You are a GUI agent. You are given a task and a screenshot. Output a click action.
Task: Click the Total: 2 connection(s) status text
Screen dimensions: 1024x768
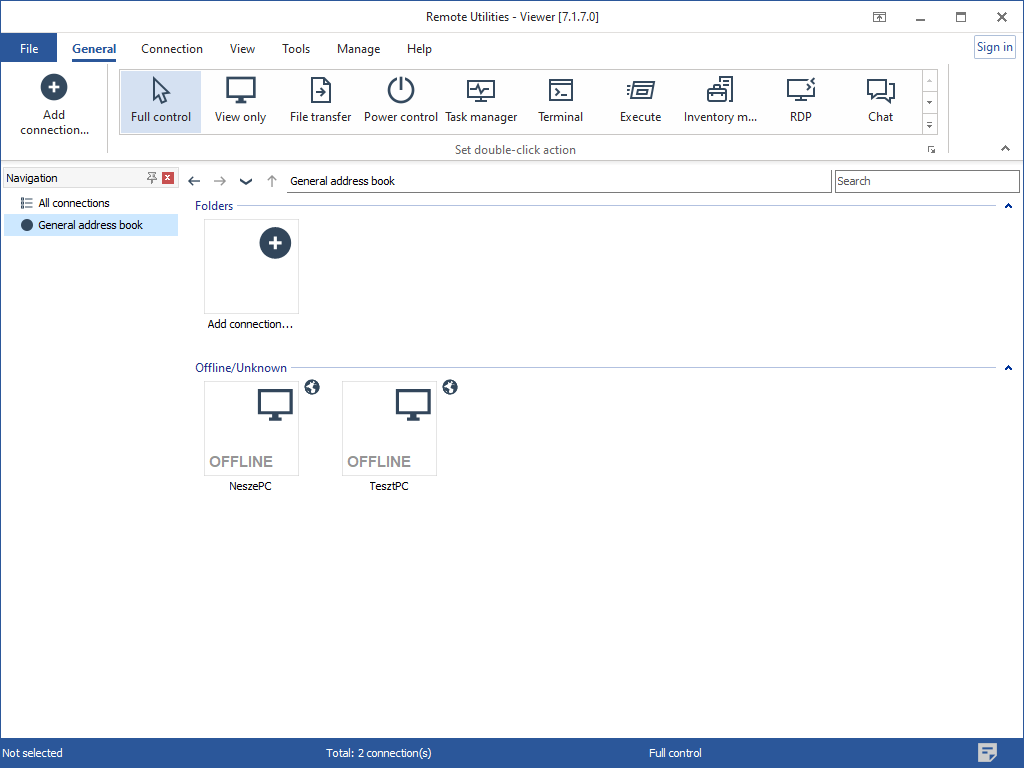[x=379, y=753]
